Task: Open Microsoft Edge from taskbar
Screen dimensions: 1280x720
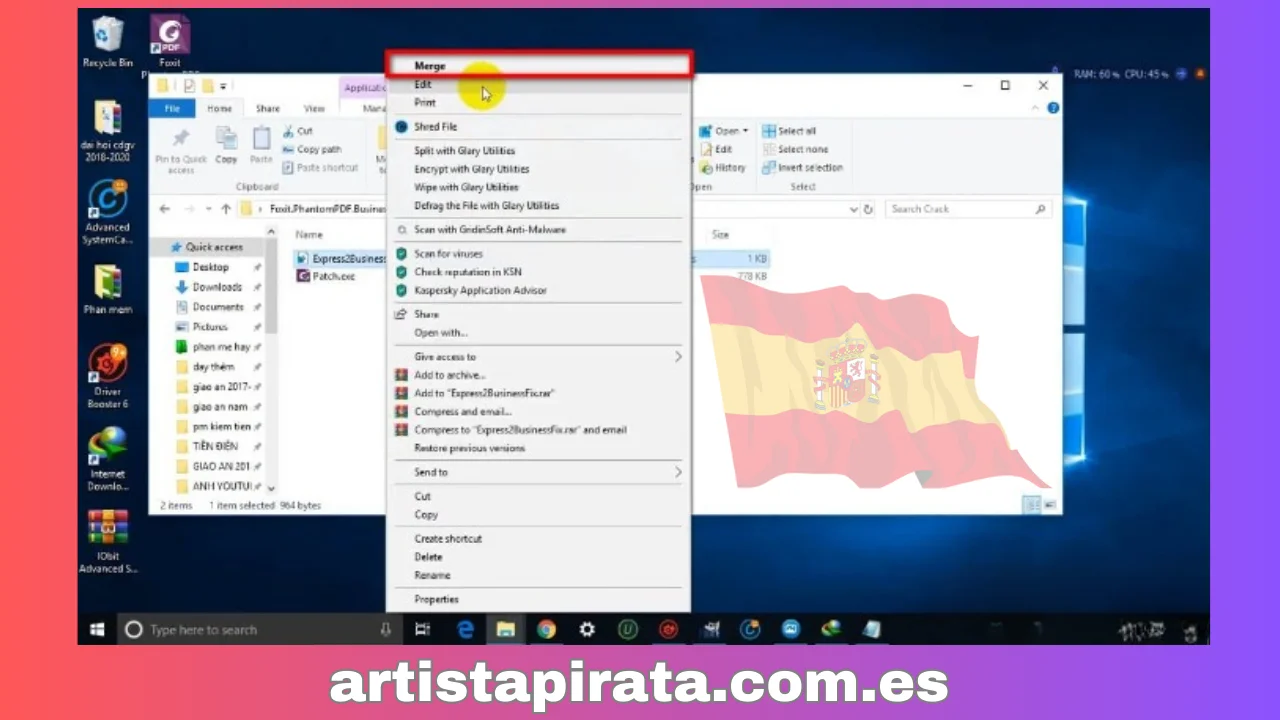Action: click(x=465, y=629)
